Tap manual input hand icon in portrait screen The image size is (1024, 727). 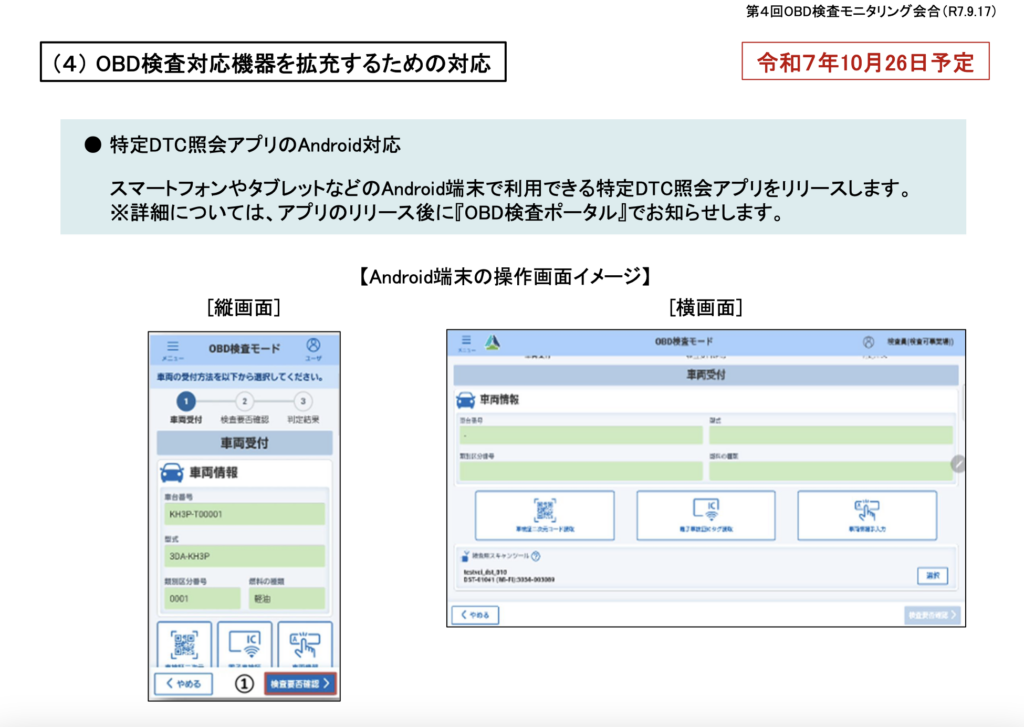pyautogui.click(x=304, y=643)
